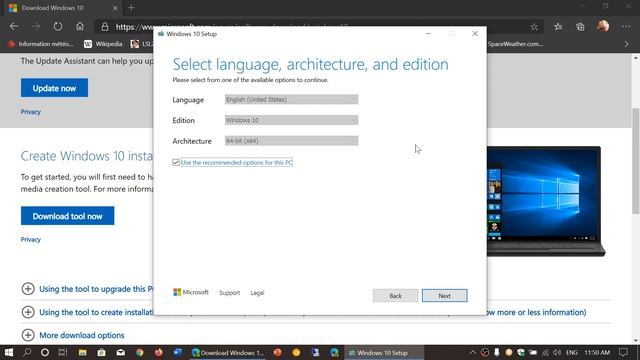Open Privacy link below Update now
The image size is (640, 360).
point(31,112)
